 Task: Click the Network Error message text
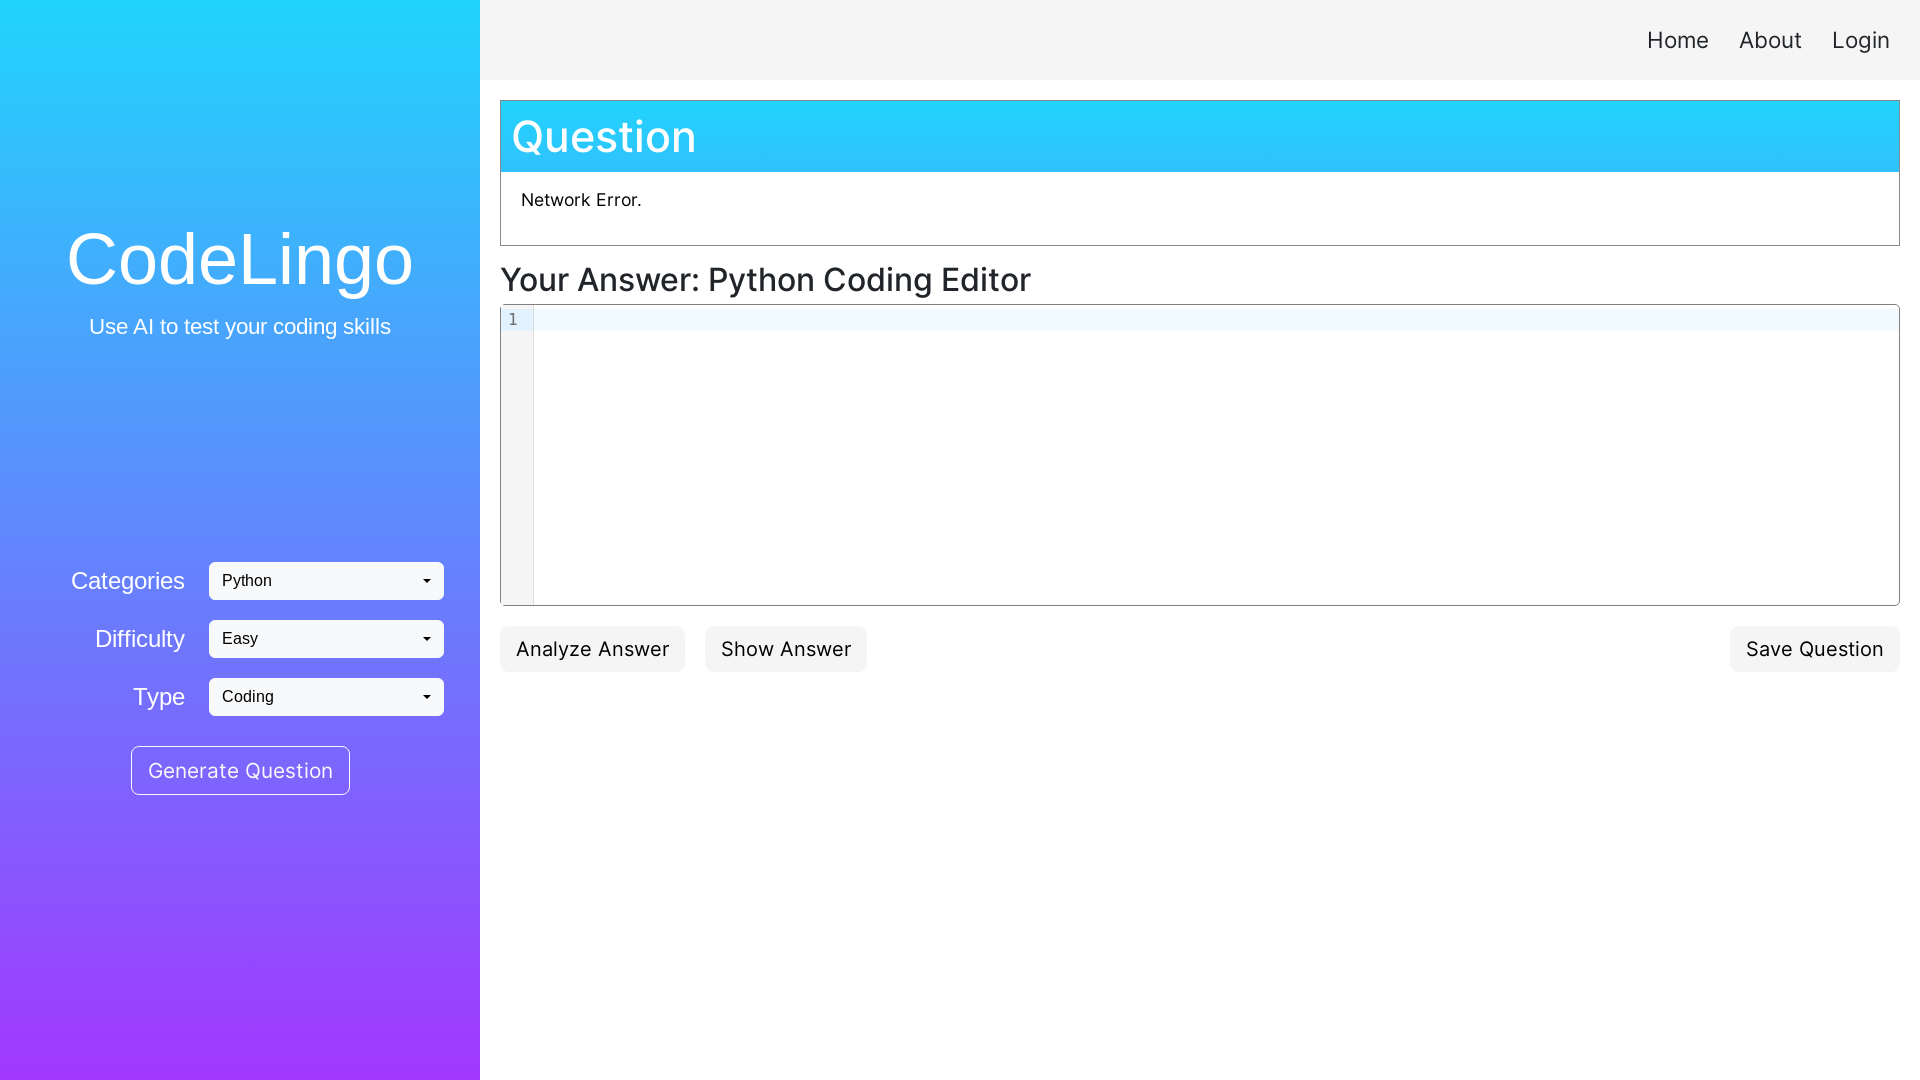point(581,200)
